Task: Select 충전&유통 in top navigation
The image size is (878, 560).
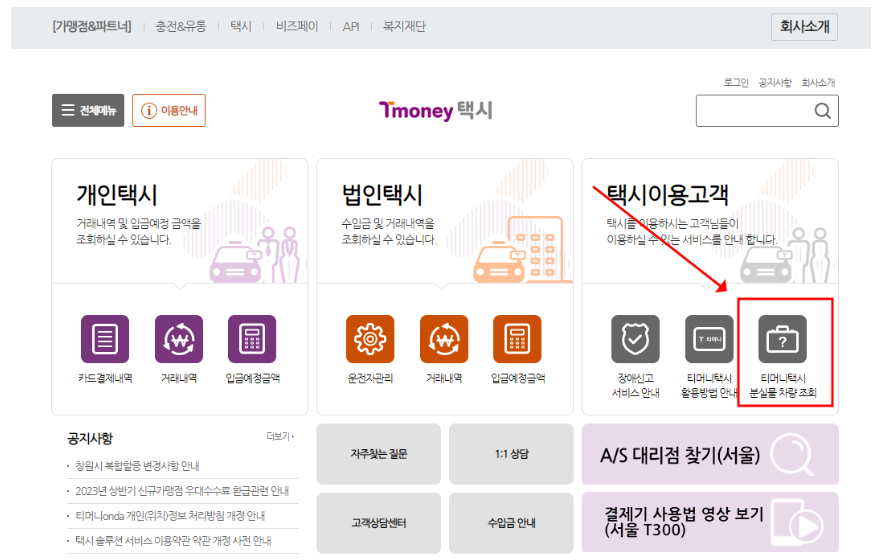Action: (x=181, y=26)
